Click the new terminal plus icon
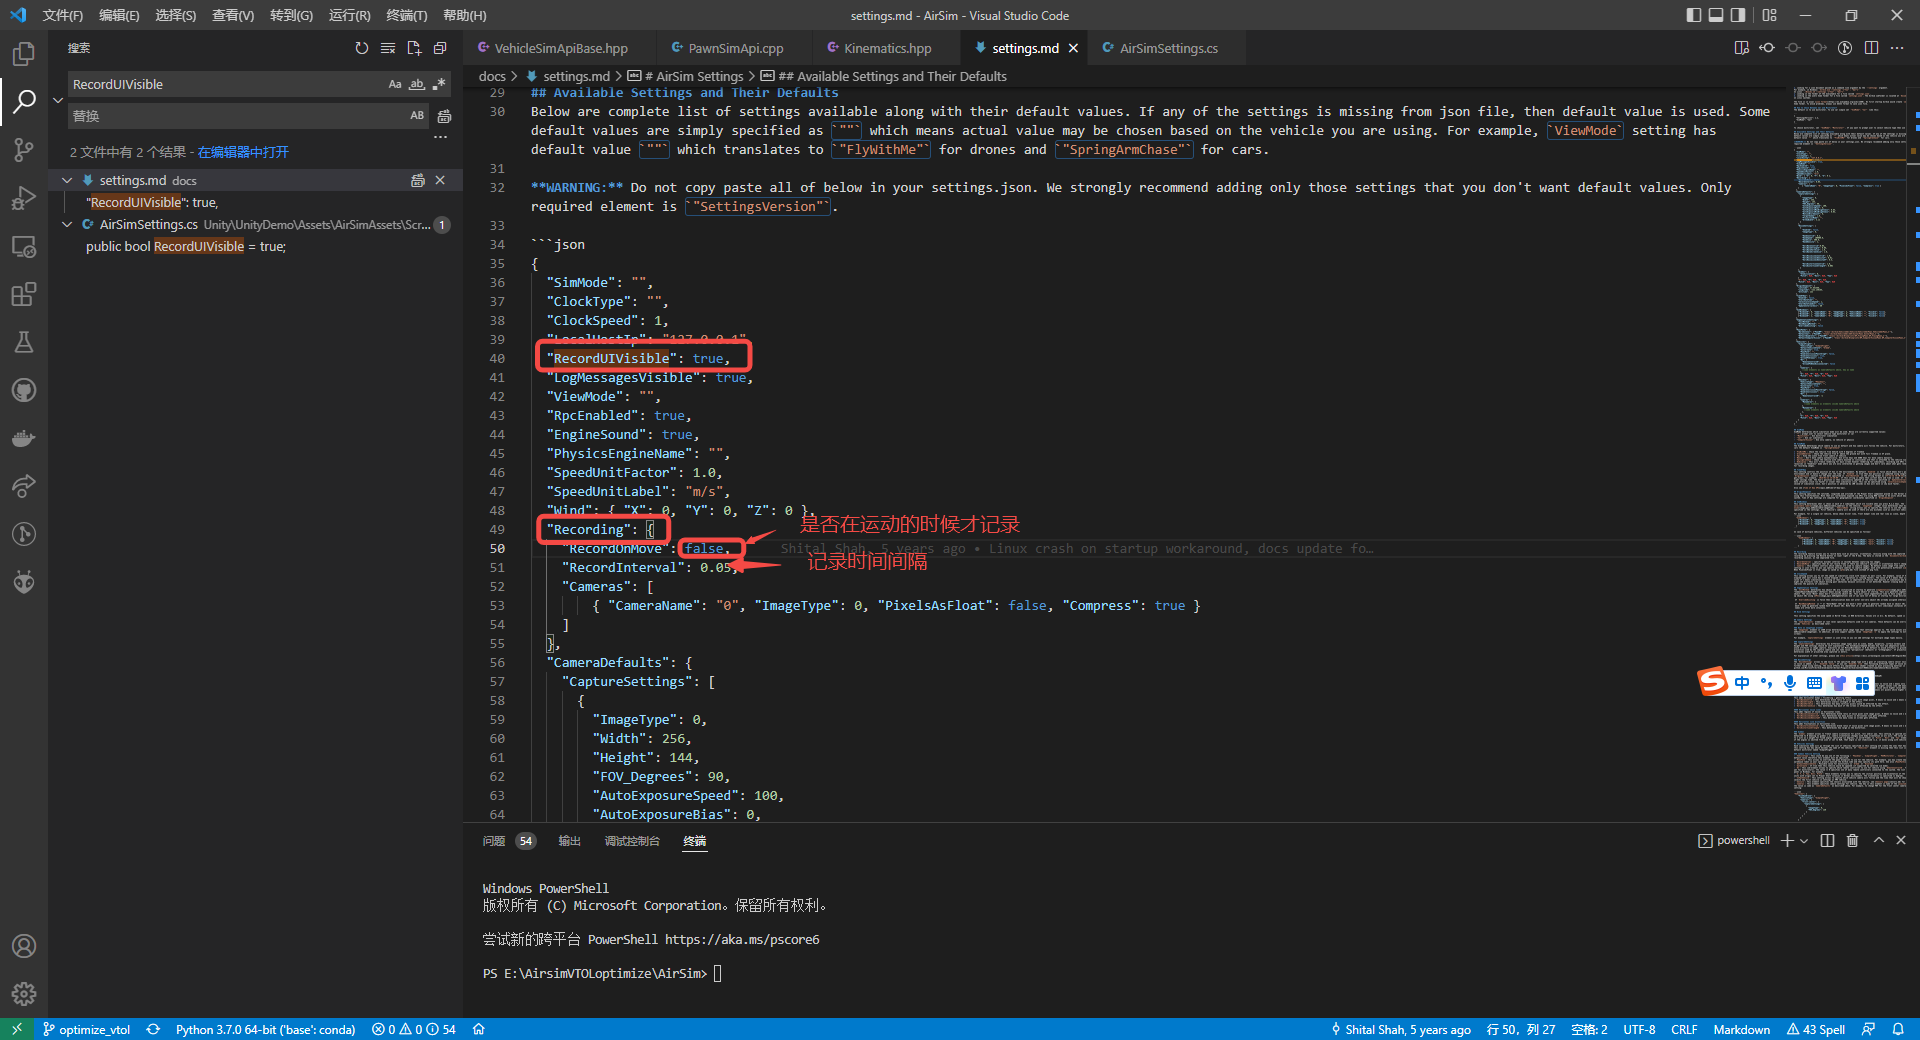Image resolution: width=1920 pixels, height=1040 pixels. (1787, 841)
